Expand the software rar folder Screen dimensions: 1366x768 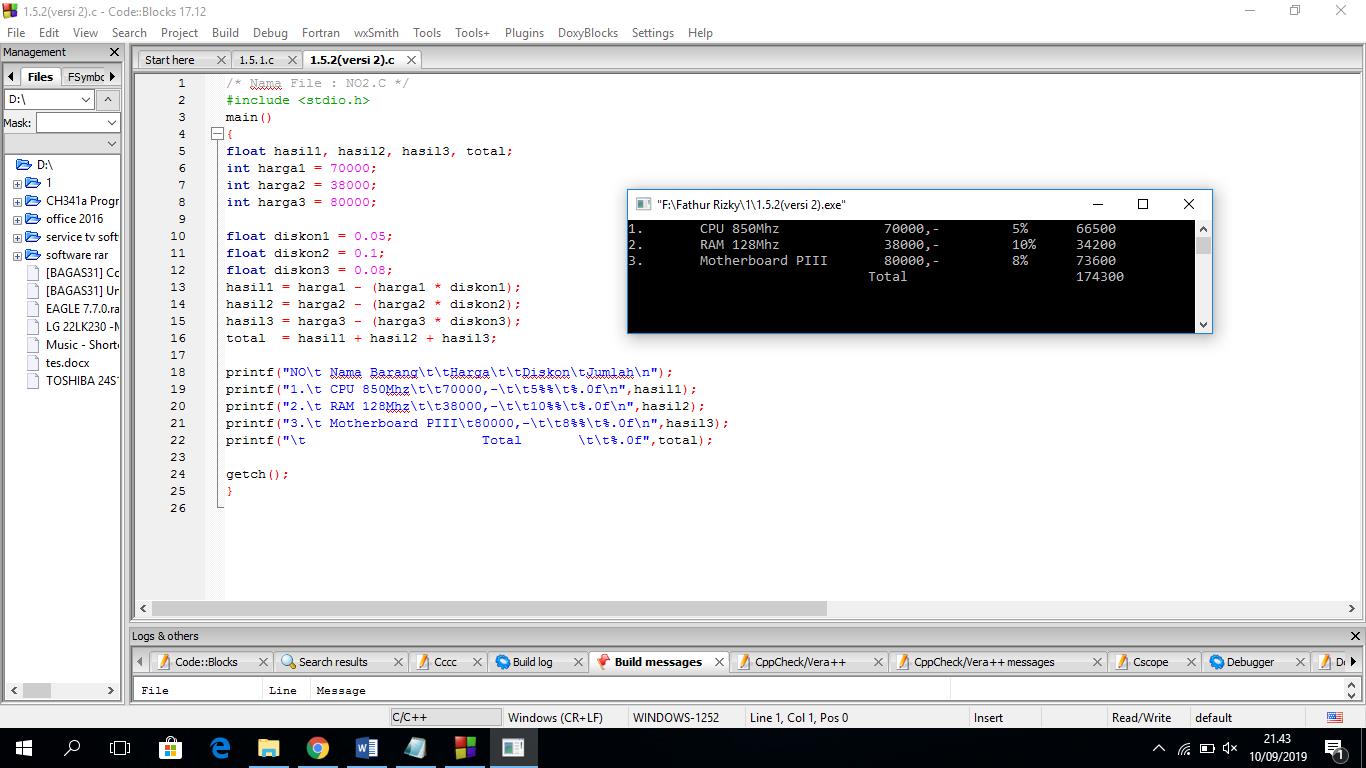click(x=17, y=255)
